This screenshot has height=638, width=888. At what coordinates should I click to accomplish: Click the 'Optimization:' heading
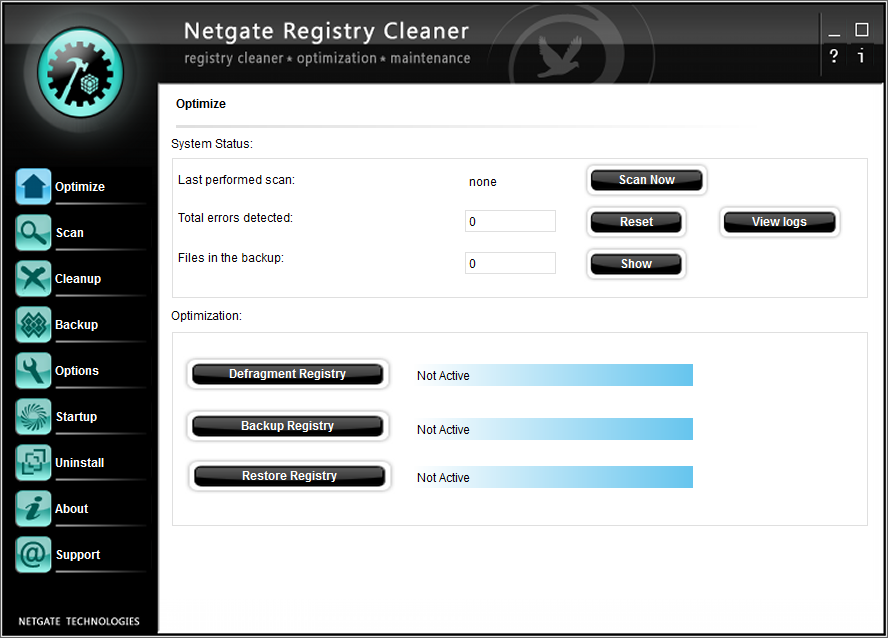pos(206,316)
